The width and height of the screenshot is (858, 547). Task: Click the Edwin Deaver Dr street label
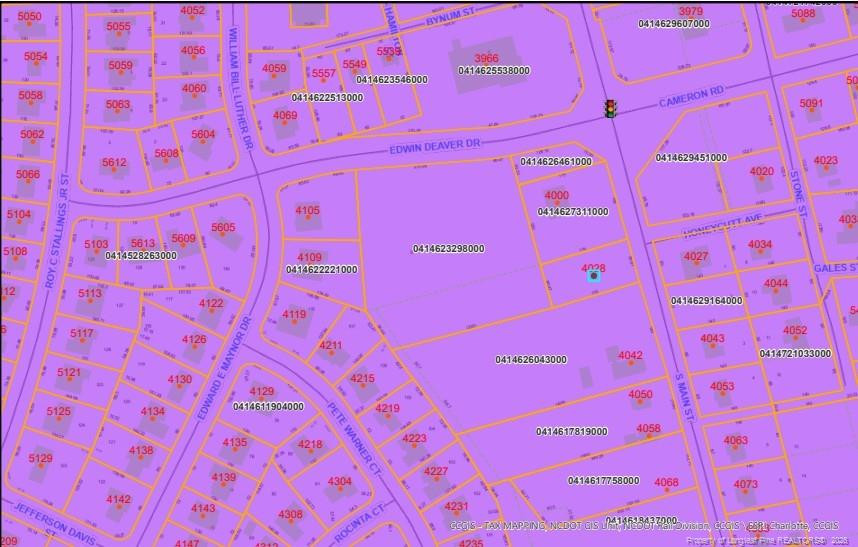(x=435, y=147)
